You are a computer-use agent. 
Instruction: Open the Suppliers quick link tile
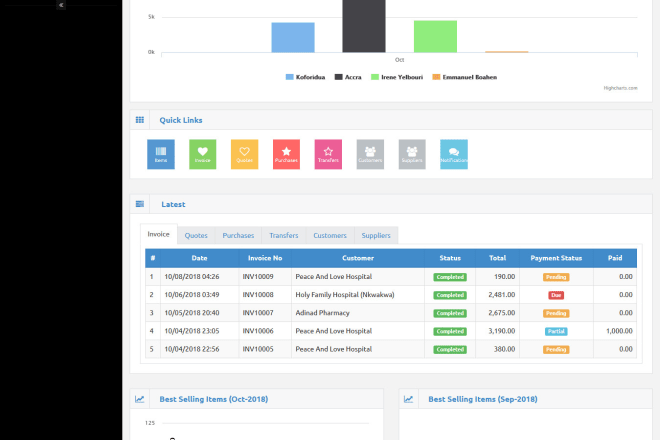tap(412, 154)
